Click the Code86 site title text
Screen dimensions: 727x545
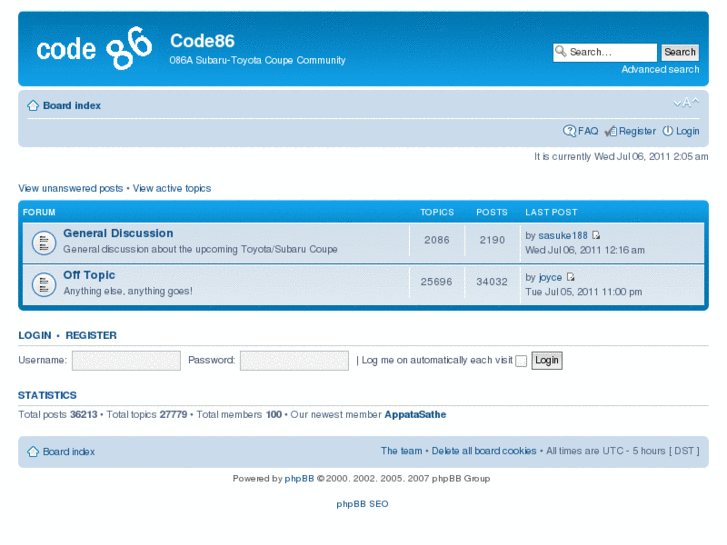coord(203,41)
